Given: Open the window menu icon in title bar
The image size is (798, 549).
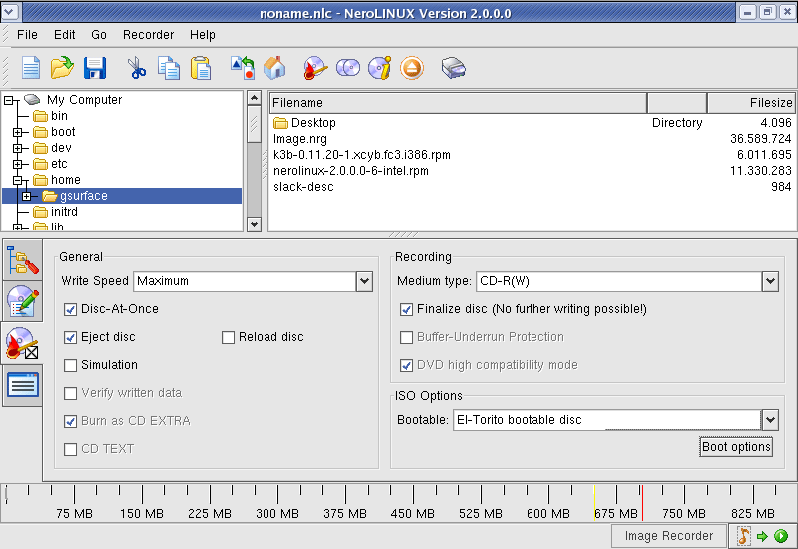Looking at the screenshot, I should pyautogui.click(x=10, y=12).
